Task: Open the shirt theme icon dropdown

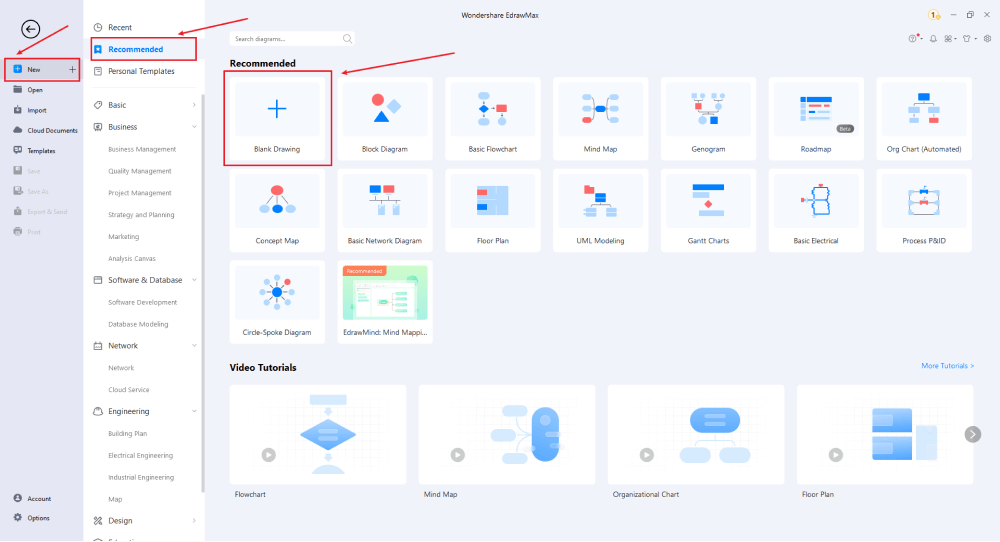Action: pos(969,39)
